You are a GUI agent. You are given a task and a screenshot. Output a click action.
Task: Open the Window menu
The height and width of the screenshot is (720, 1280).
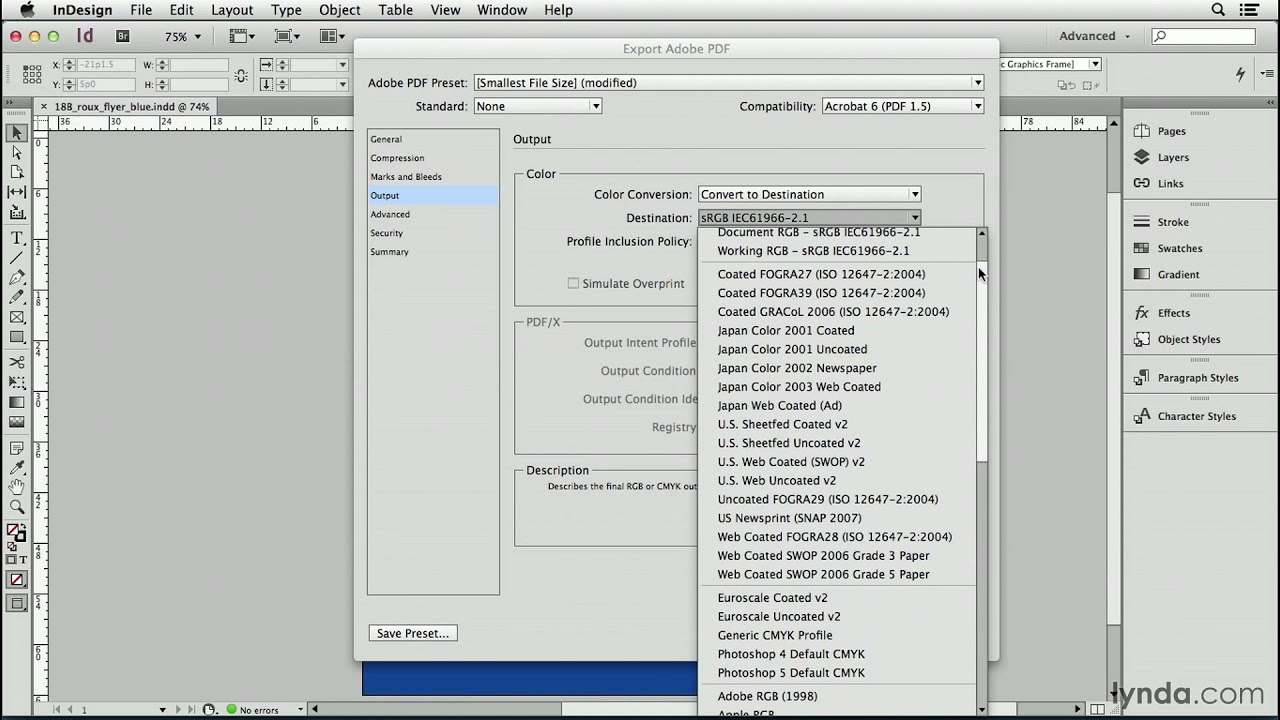502,10
